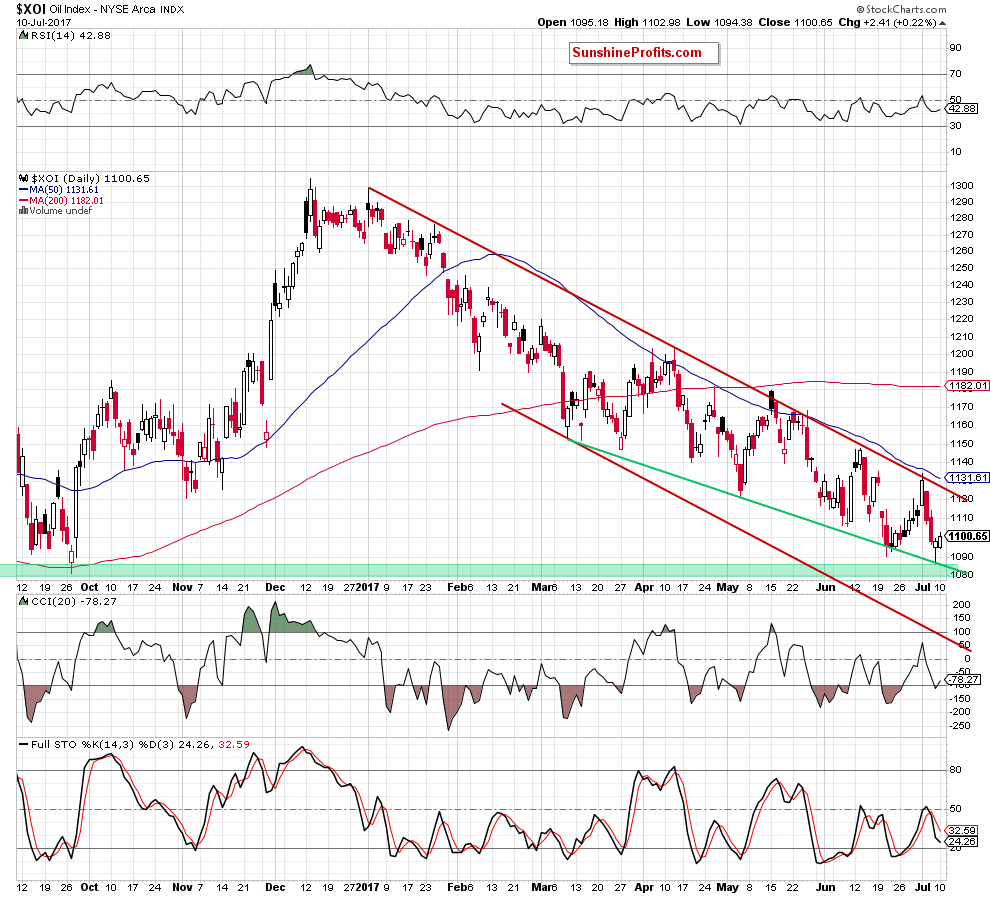990x897 pixels.
Task: Click the 200 level label on CCI axis
Action: click(961, 605)
